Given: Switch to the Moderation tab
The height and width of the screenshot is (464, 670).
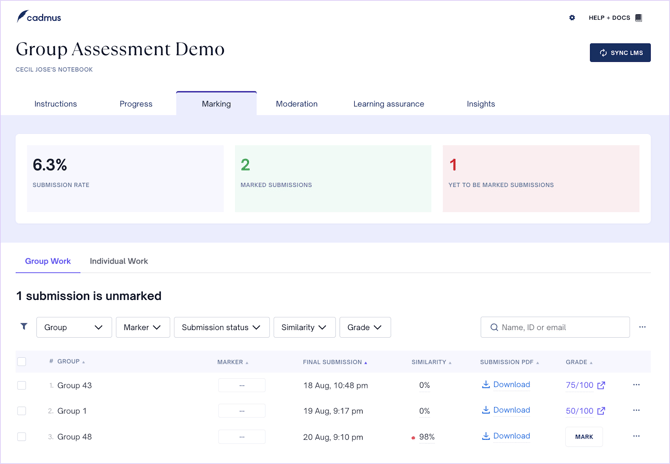Looking at the screenshot, I should [296, 104].
